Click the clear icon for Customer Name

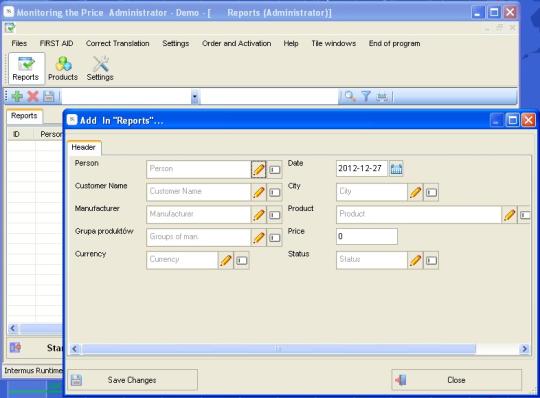click(x=274, y=192)
